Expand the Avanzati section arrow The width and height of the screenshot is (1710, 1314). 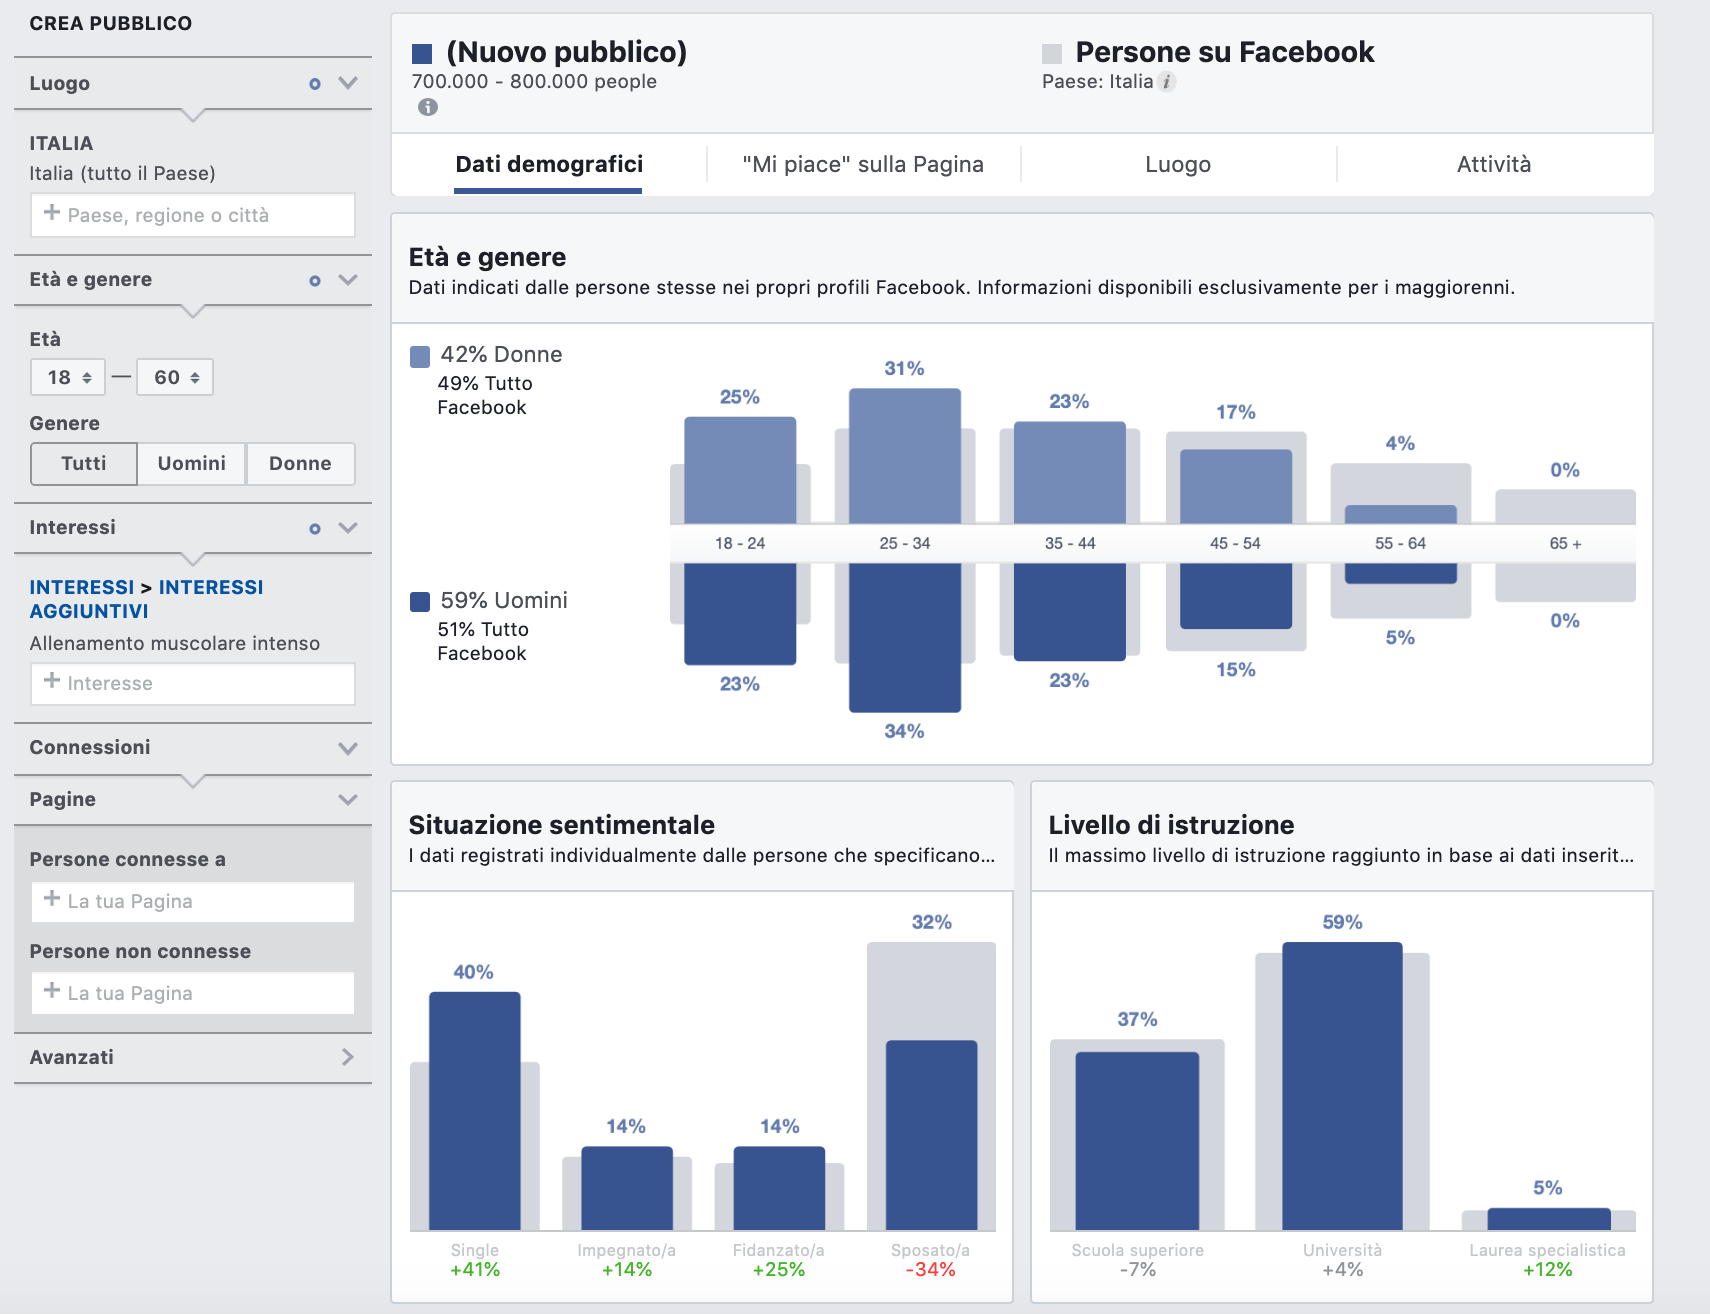348,1057
